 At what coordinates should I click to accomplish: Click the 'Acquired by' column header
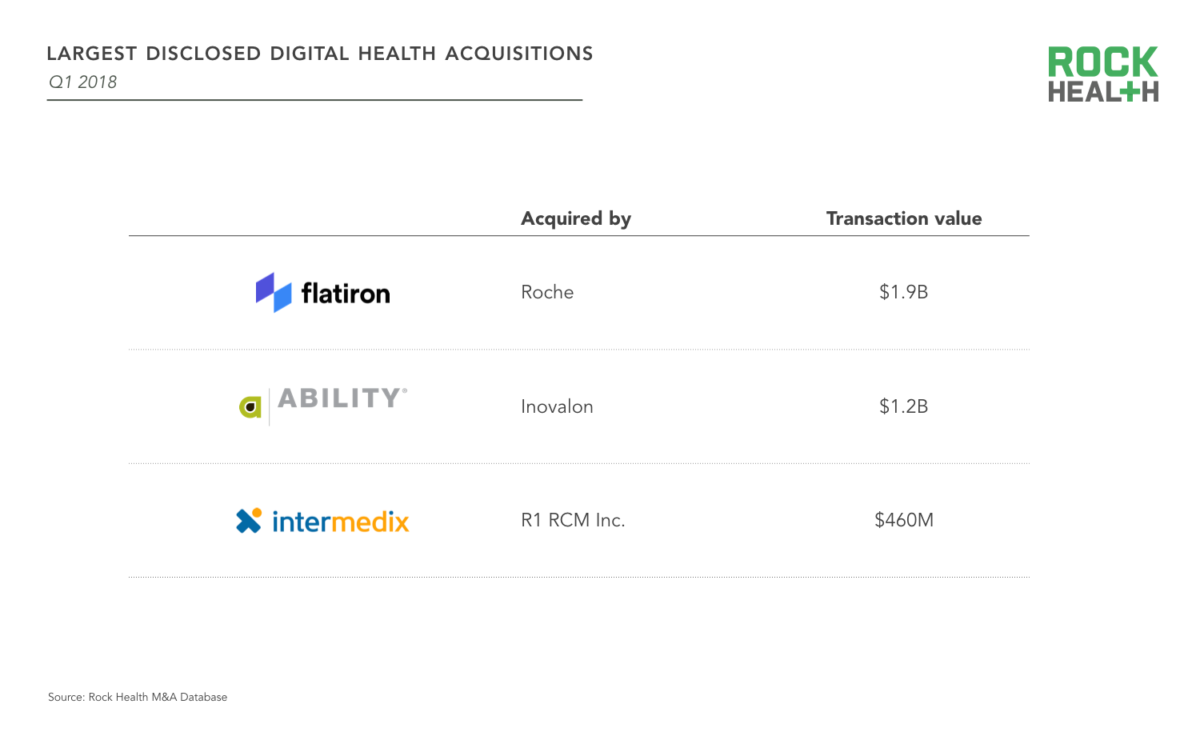[x=576, y=218]
